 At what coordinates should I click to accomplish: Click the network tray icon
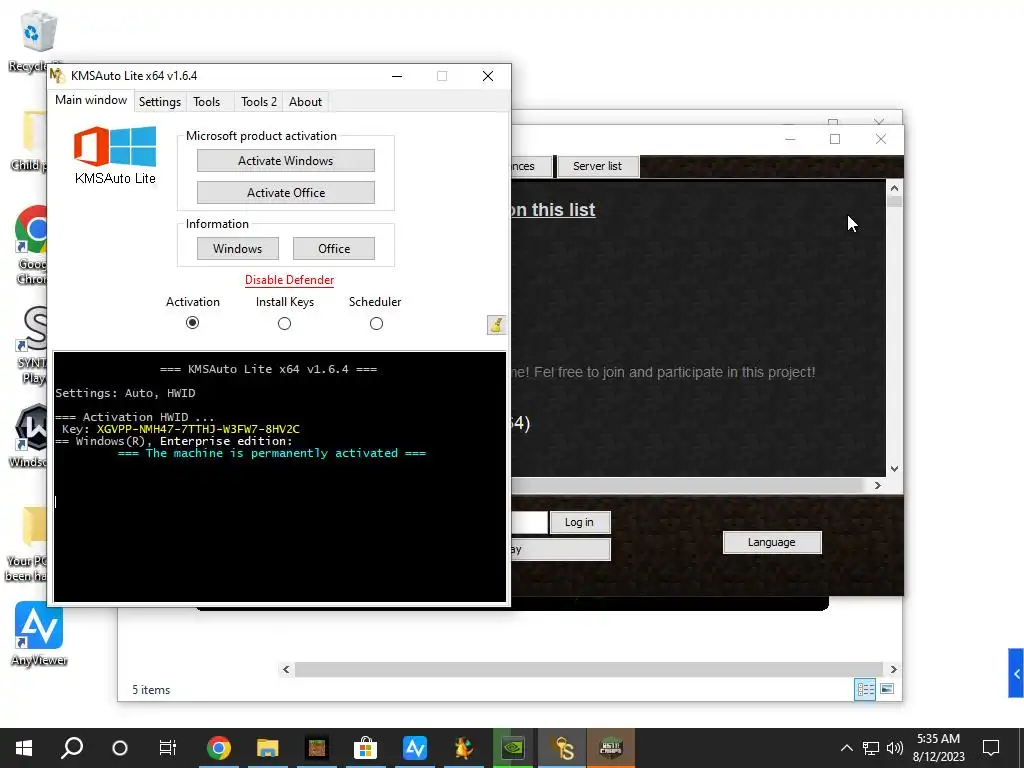point(871,748)
